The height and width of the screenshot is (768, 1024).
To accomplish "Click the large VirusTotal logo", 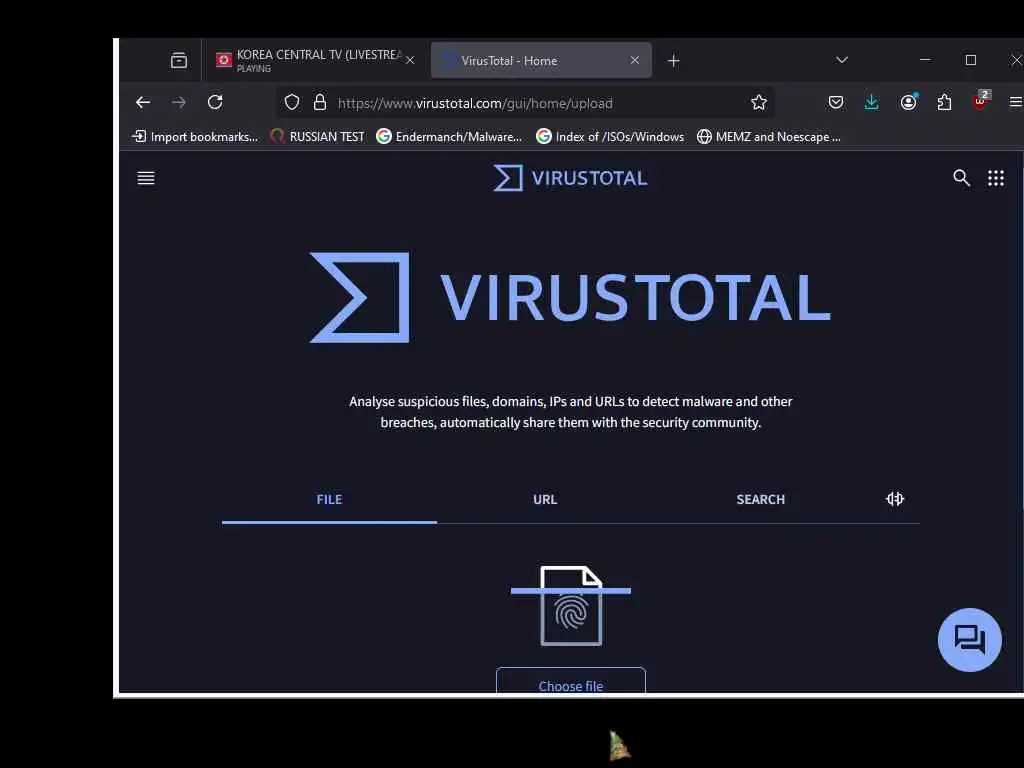I will pos(570,297).
